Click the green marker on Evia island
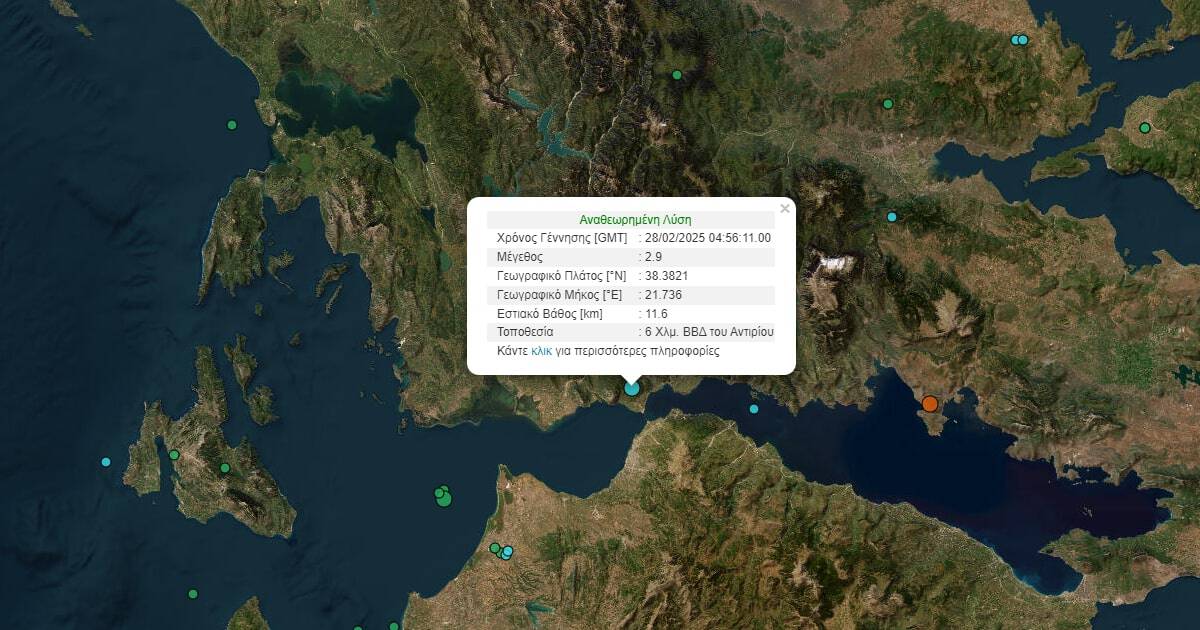Screen dimensions: 1200x630 point(1145,128)
